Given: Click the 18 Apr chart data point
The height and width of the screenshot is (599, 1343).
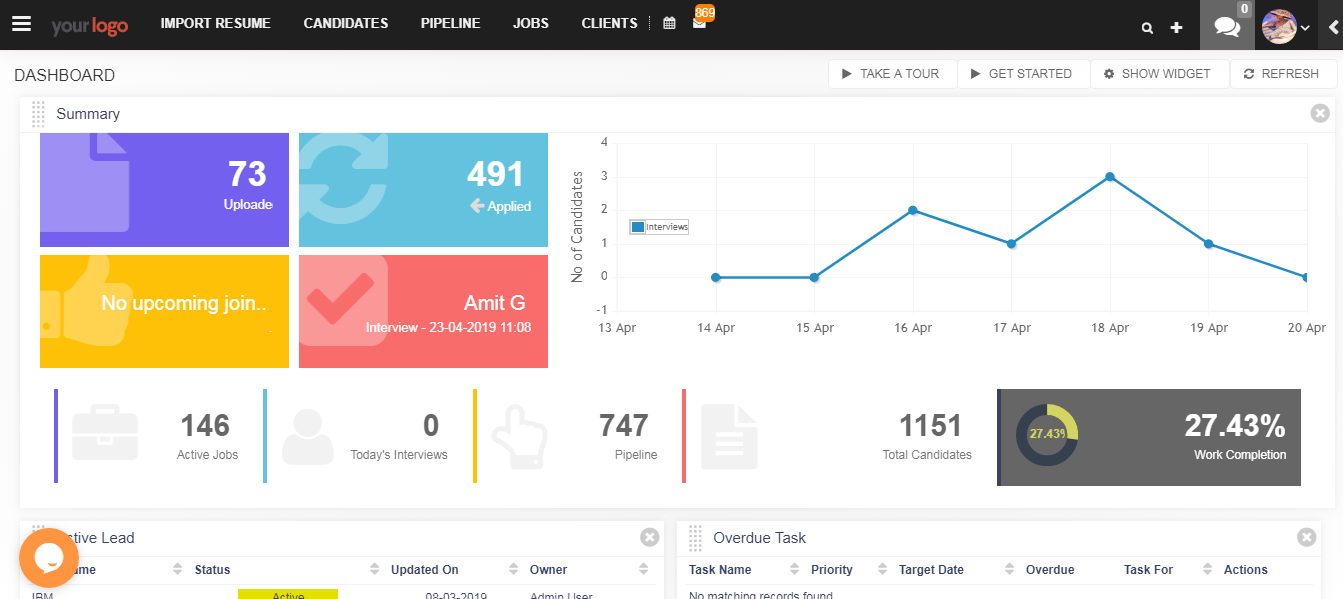Looking at the screenshot, I should (x=1110, y=177).
